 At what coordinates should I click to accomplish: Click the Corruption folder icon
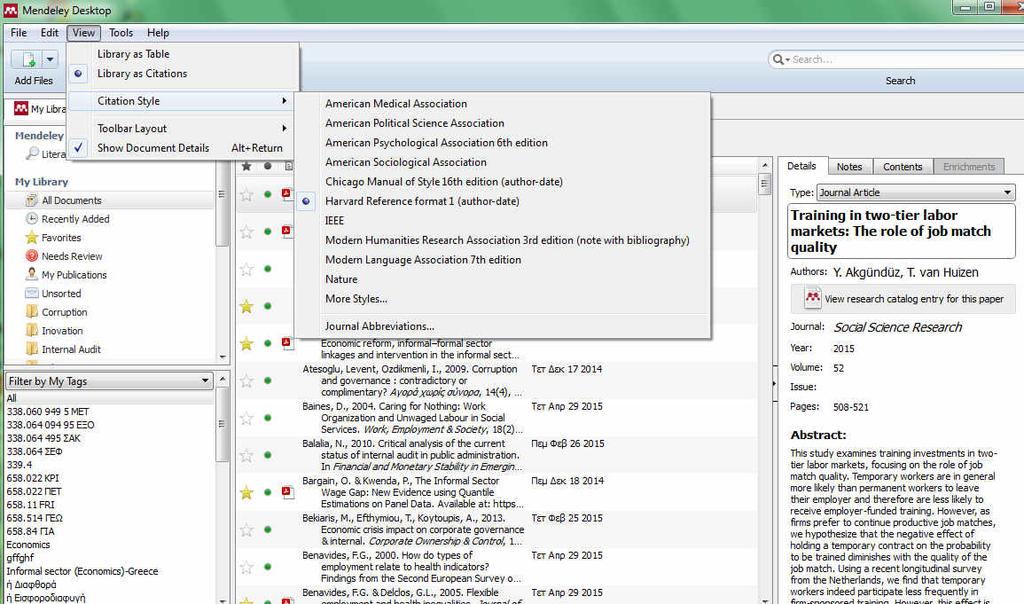coord(31,311)
